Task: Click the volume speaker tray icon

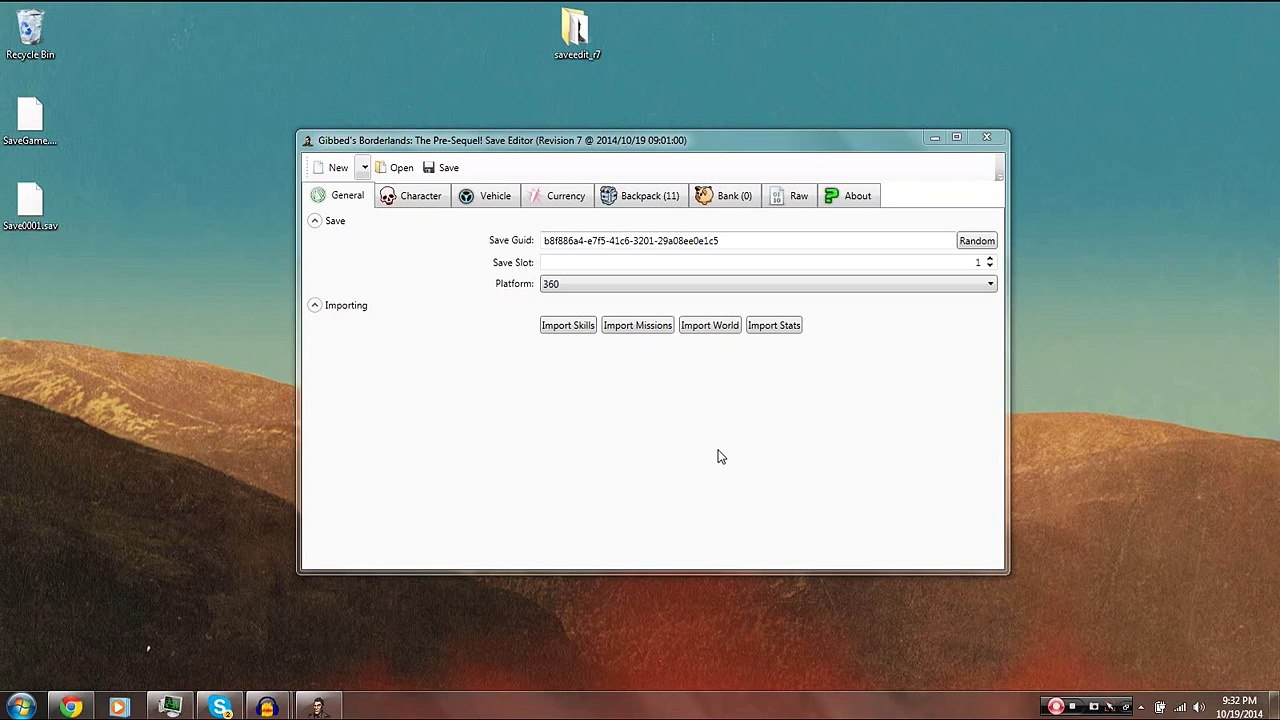Action: click(x=1199, y=707)
